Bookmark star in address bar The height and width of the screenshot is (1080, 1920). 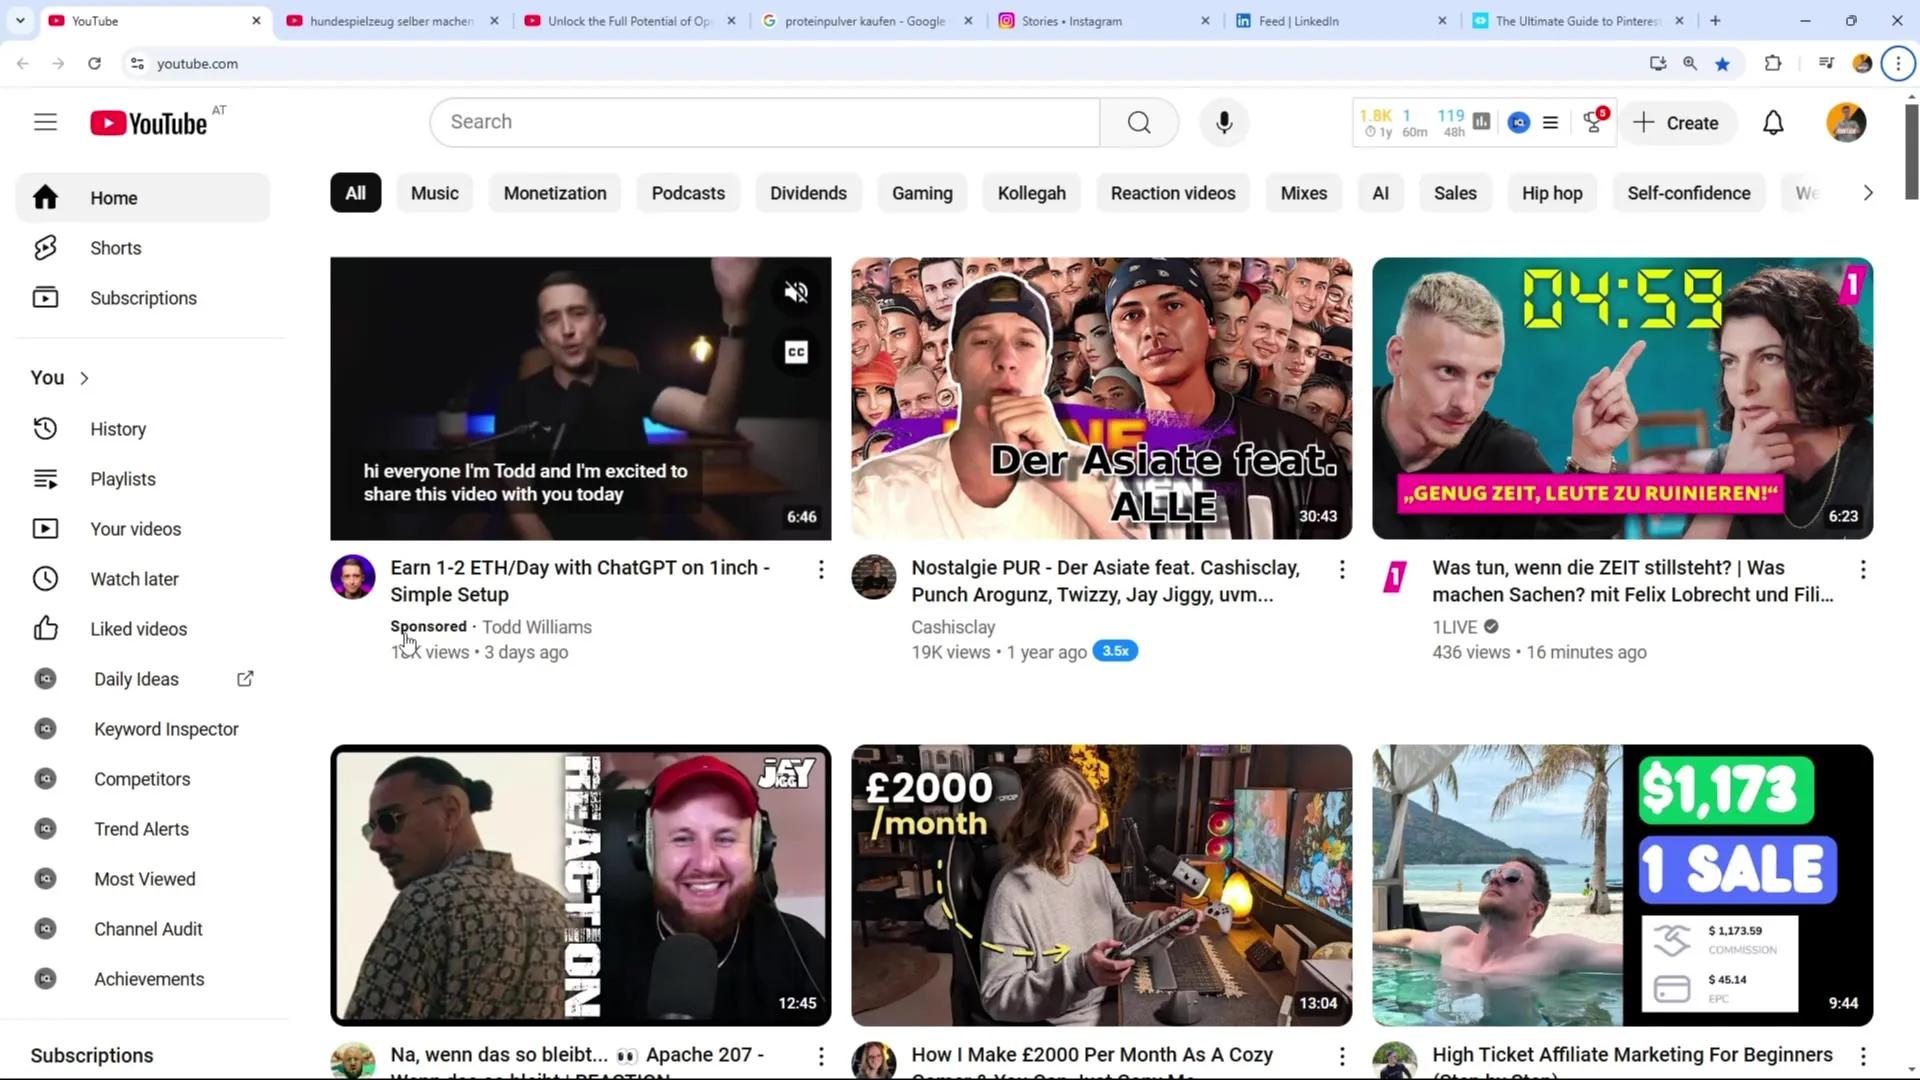(1722, 64)
